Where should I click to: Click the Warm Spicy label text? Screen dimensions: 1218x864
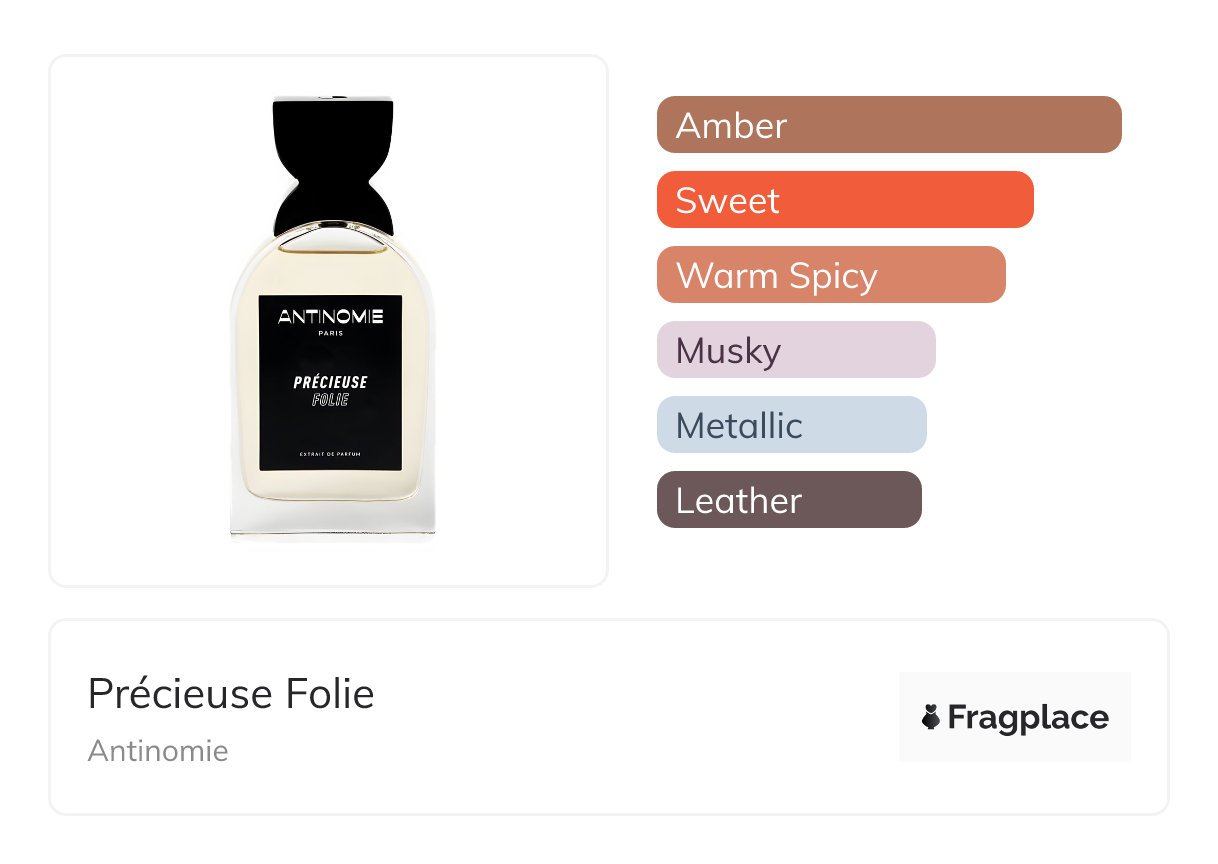click(777, 275)
